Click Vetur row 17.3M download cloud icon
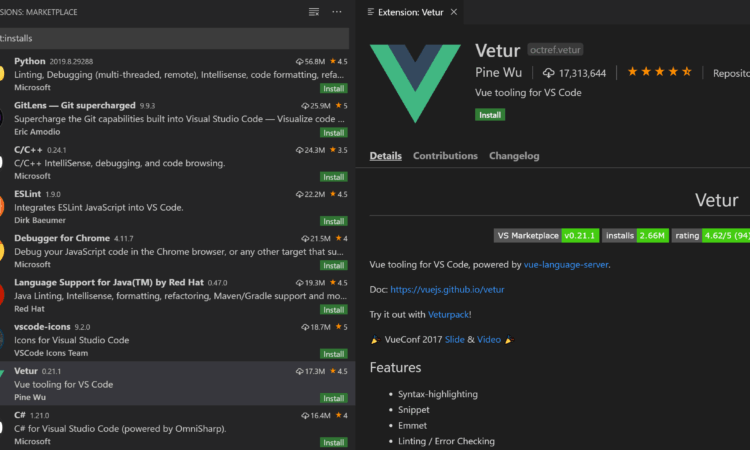The width and height of the screenshot is (750, 450). coord(299,371)
